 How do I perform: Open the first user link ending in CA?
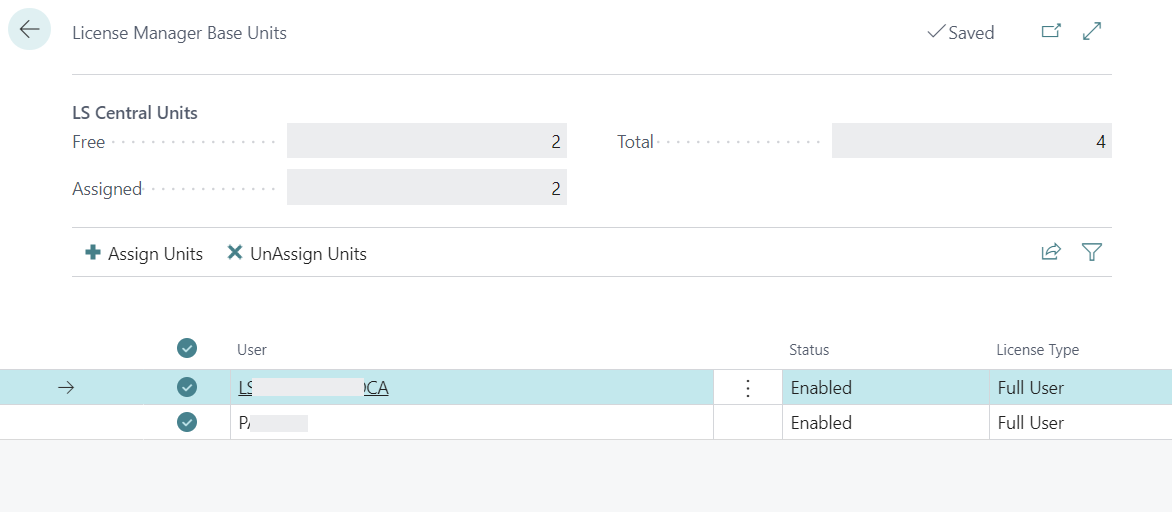[313, 388]
